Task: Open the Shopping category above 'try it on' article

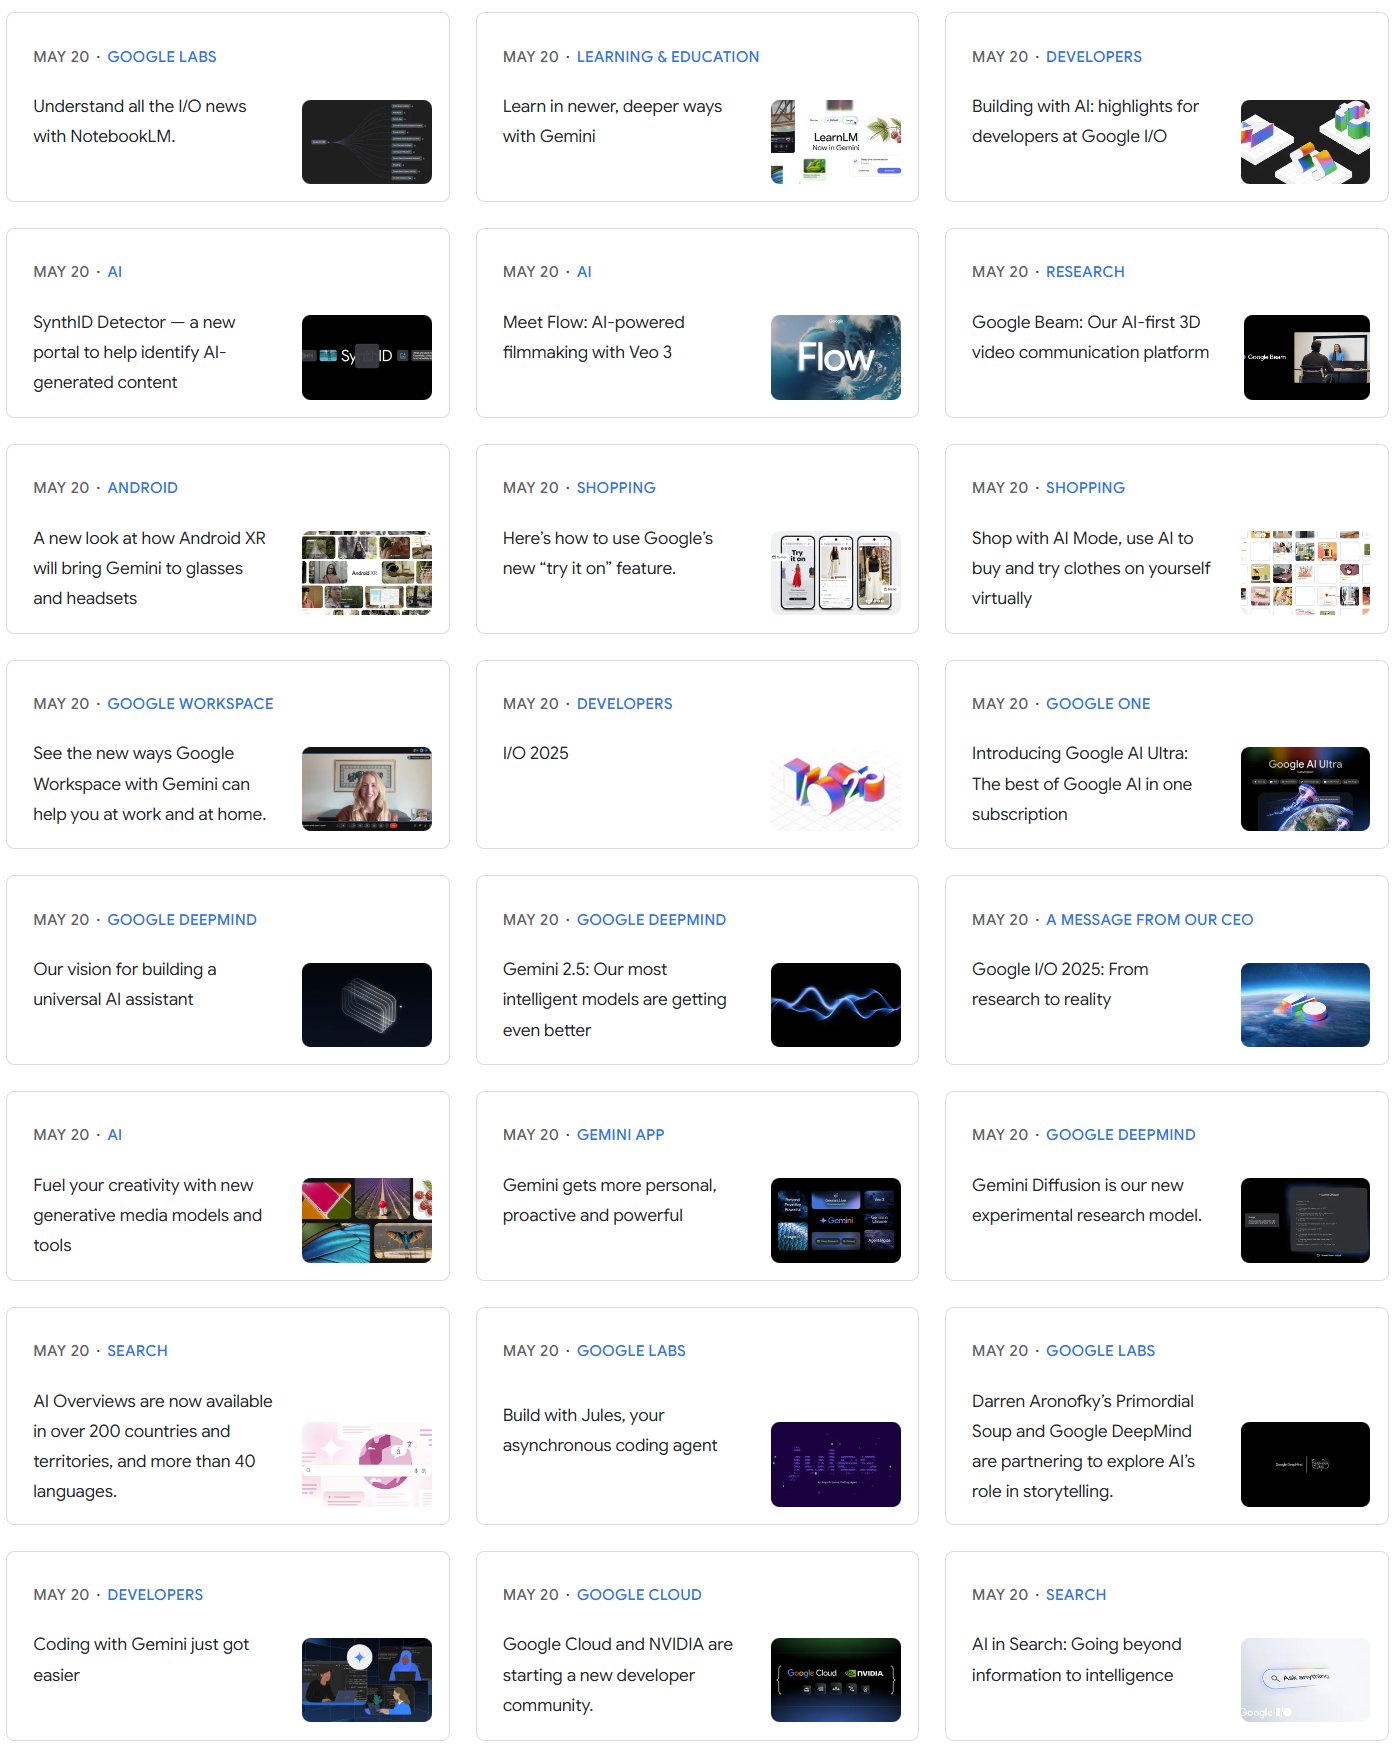Action: click(x=616, y=488)
